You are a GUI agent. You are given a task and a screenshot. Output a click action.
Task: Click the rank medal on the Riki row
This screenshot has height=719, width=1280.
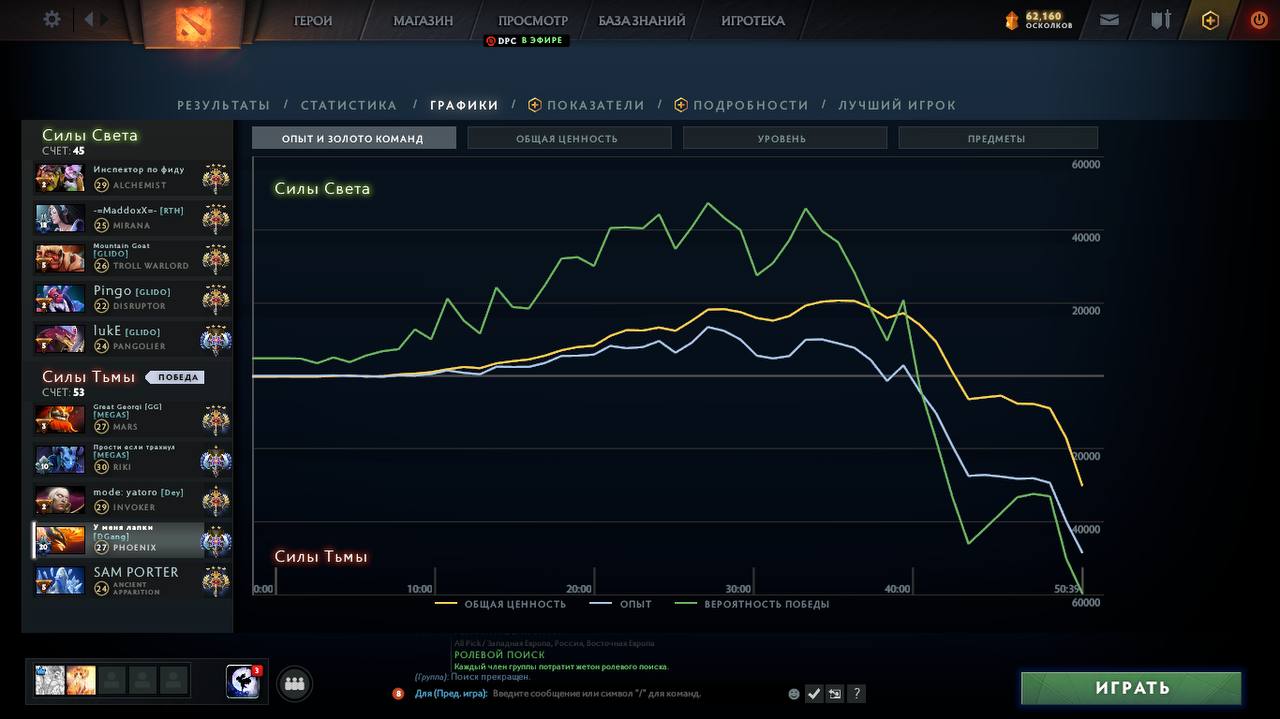[216, 460]
